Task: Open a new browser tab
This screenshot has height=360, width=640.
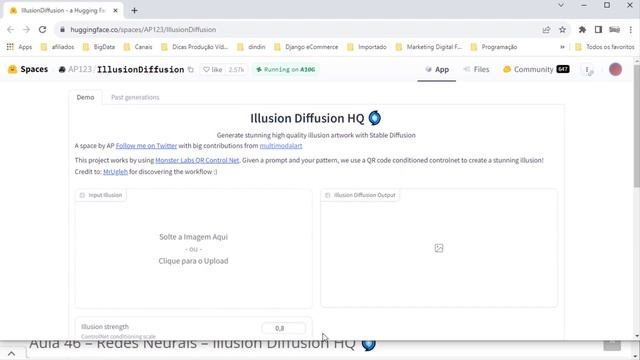Action: click(134, 11)
